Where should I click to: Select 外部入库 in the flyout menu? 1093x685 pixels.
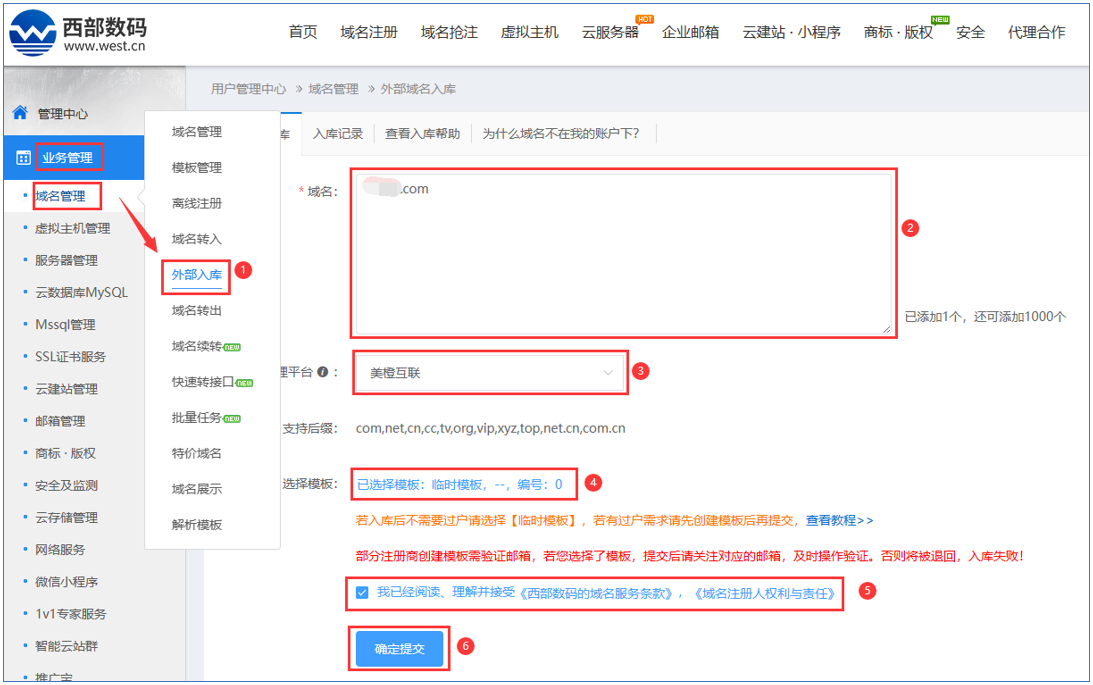click(x=197, y=274)
